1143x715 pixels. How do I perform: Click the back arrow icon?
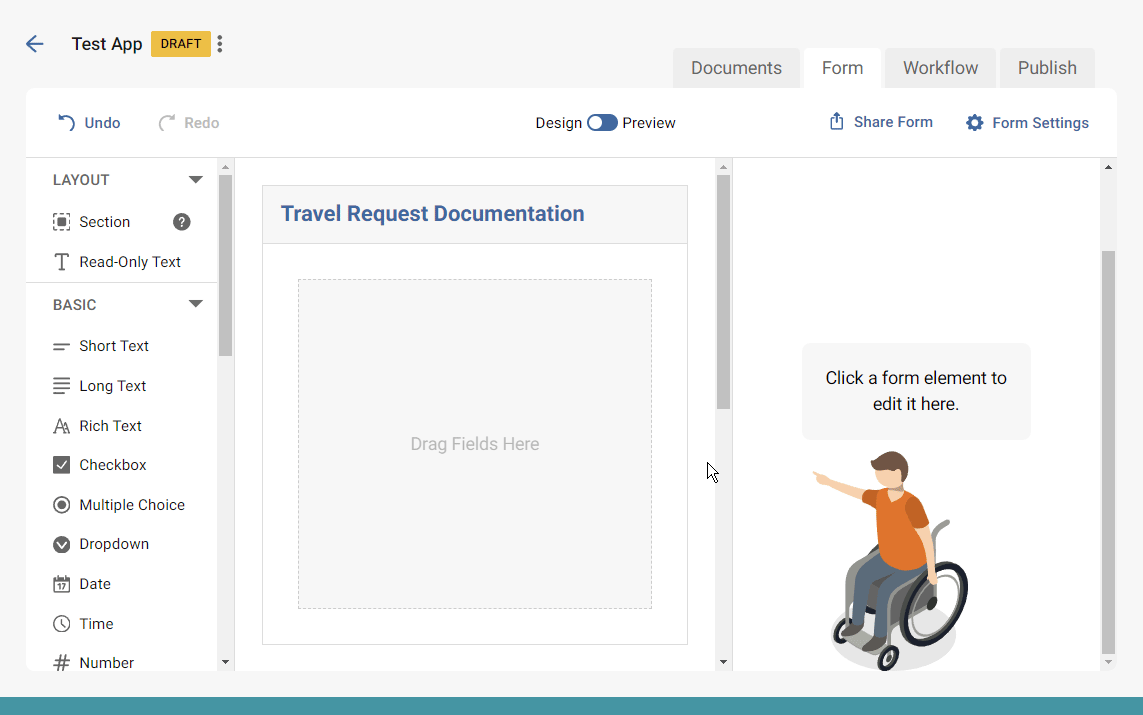click(x=35, y=44)
